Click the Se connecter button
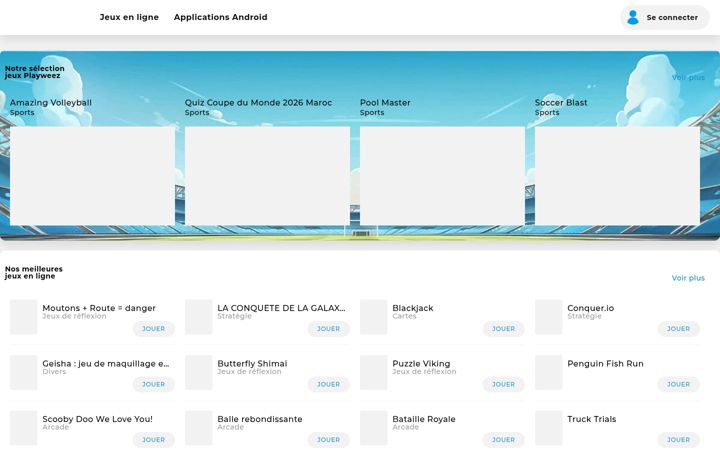Image resolution: width=720 pixels, height=450 pixels. (664, 17)
